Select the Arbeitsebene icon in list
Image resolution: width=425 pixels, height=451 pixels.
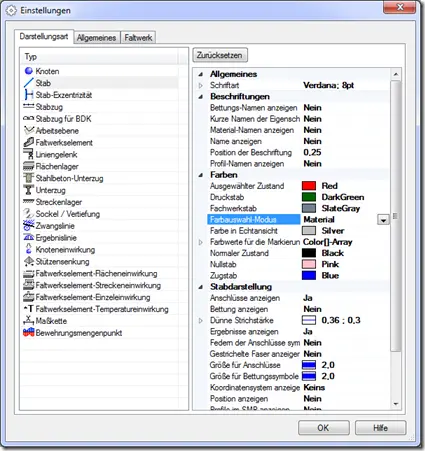pyautogui.click(x=29, y=130)
